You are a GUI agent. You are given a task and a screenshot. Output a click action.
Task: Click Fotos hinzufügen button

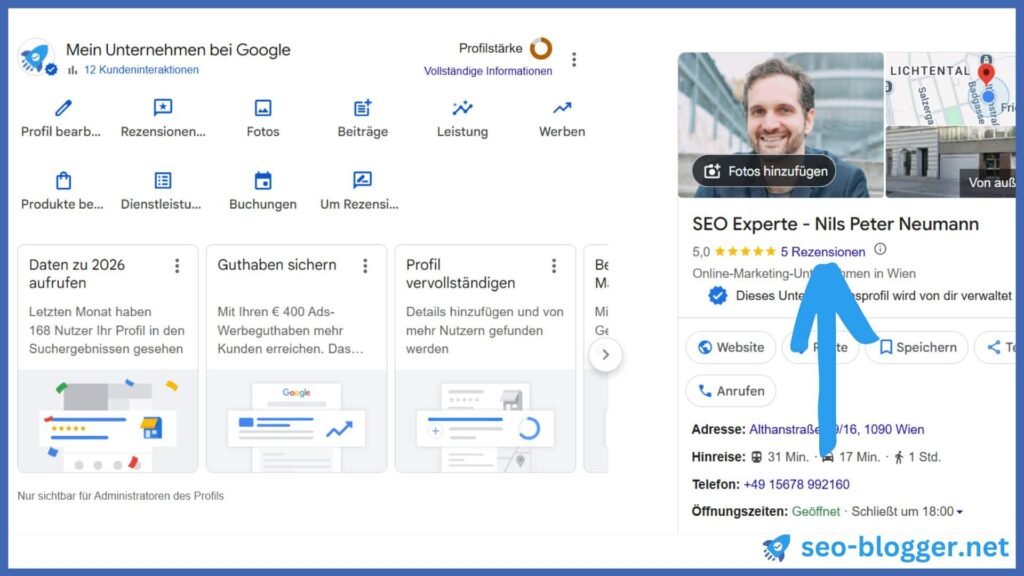(x=764, y=171)
